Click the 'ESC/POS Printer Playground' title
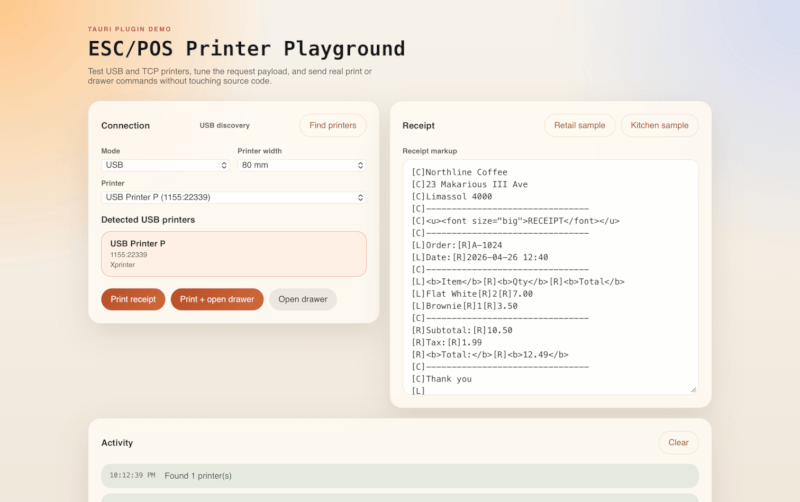Screen dimensions: 800x502 coord(246,48)
